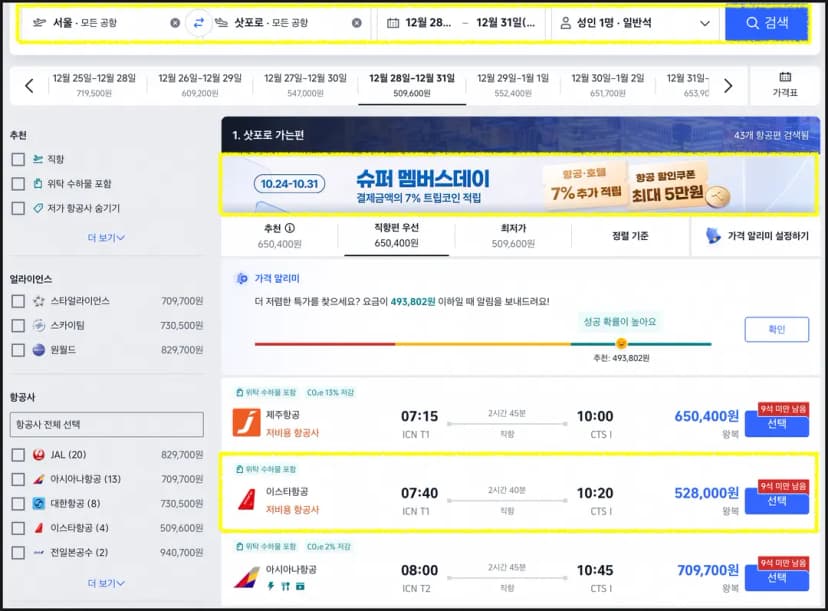Select 12월 29일-1월 1일 date tab
828x611 pixels.
point(513,85)
